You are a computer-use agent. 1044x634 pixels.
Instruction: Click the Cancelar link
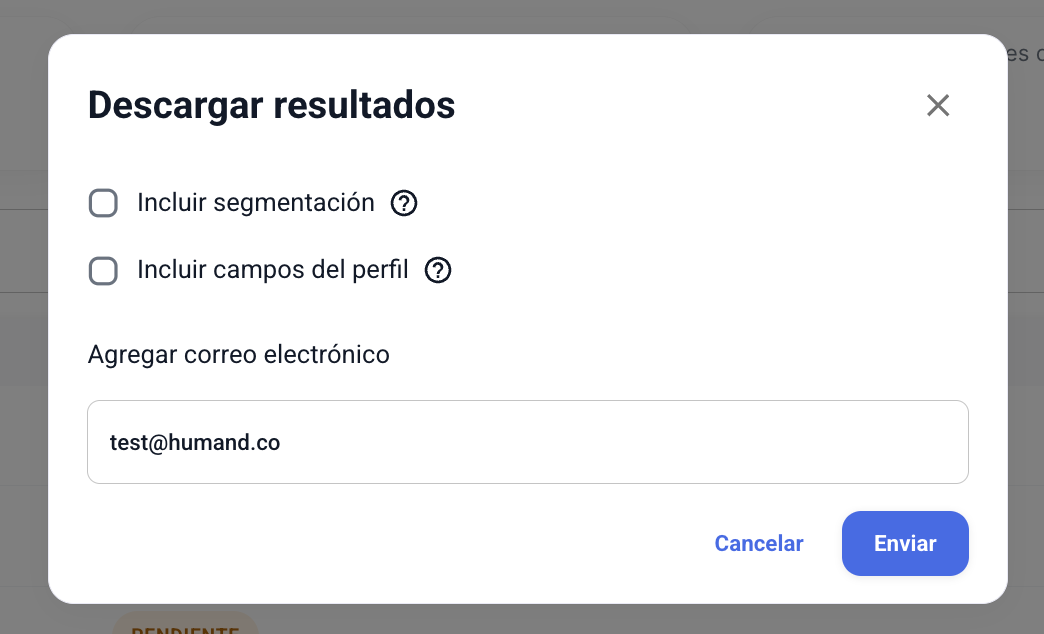(x=758, y=543)
